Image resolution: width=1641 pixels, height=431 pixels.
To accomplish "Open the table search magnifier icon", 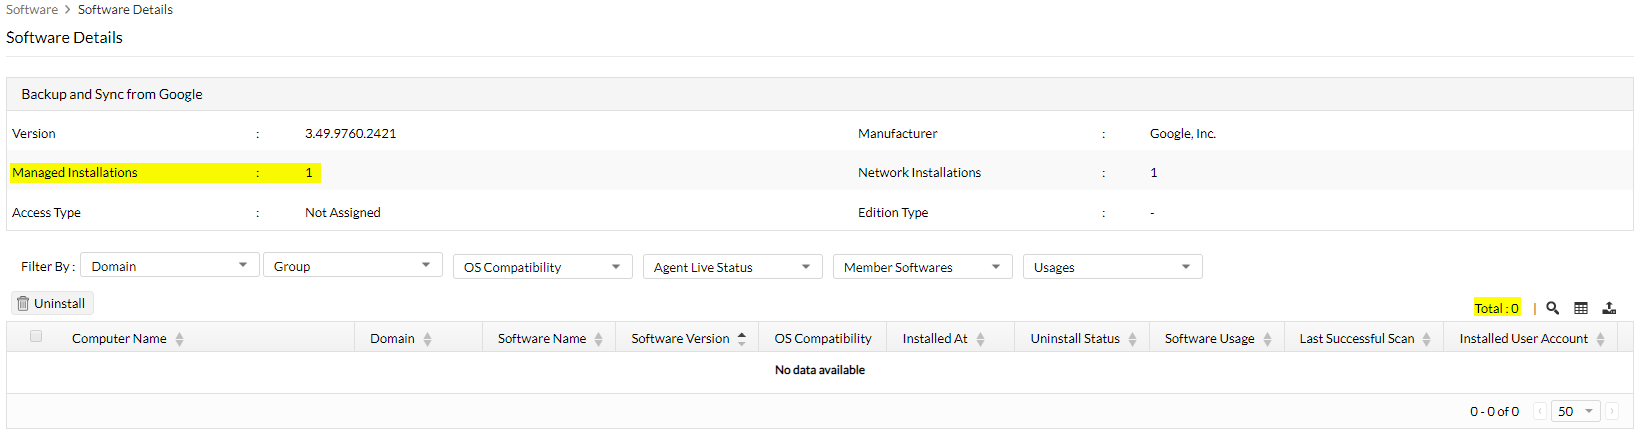I will (x=1552, y=308).
